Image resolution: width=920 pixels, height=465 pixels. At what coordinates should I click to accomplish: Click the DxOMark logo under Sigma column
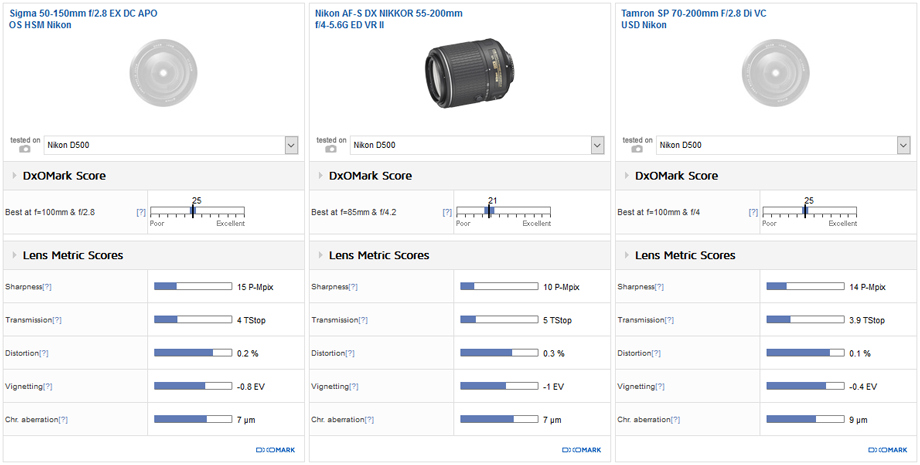(276, 450)
